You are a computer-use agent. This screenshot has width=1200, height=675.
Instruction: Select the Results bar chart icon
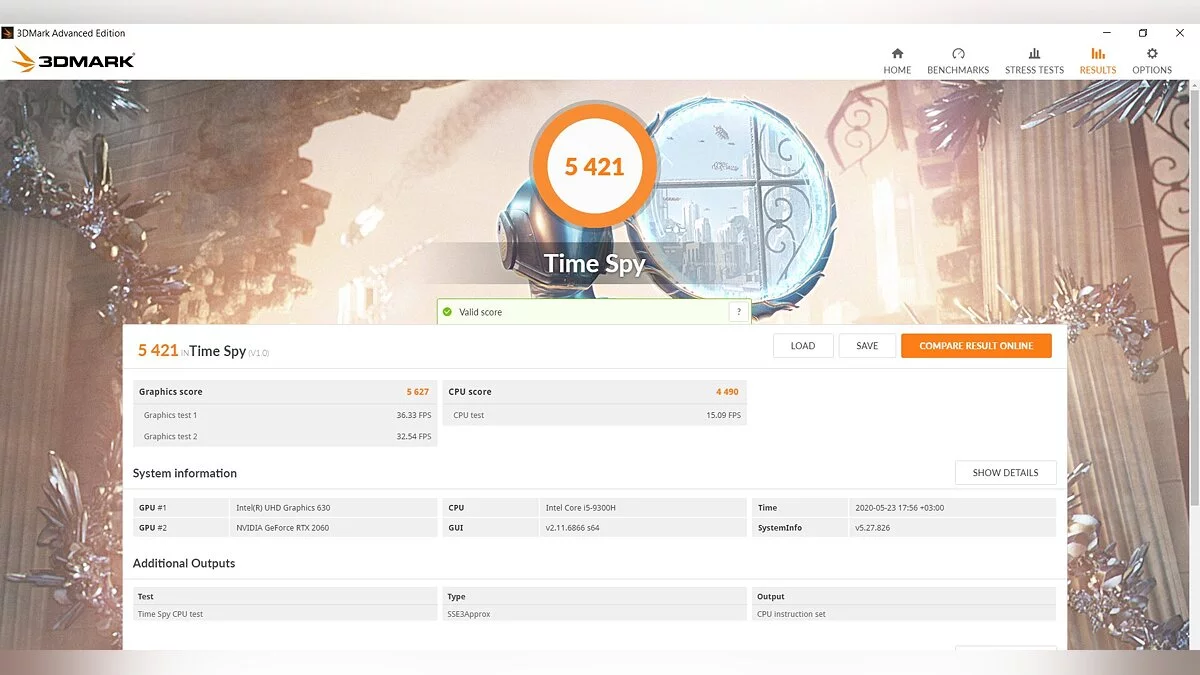[1098, 53]
